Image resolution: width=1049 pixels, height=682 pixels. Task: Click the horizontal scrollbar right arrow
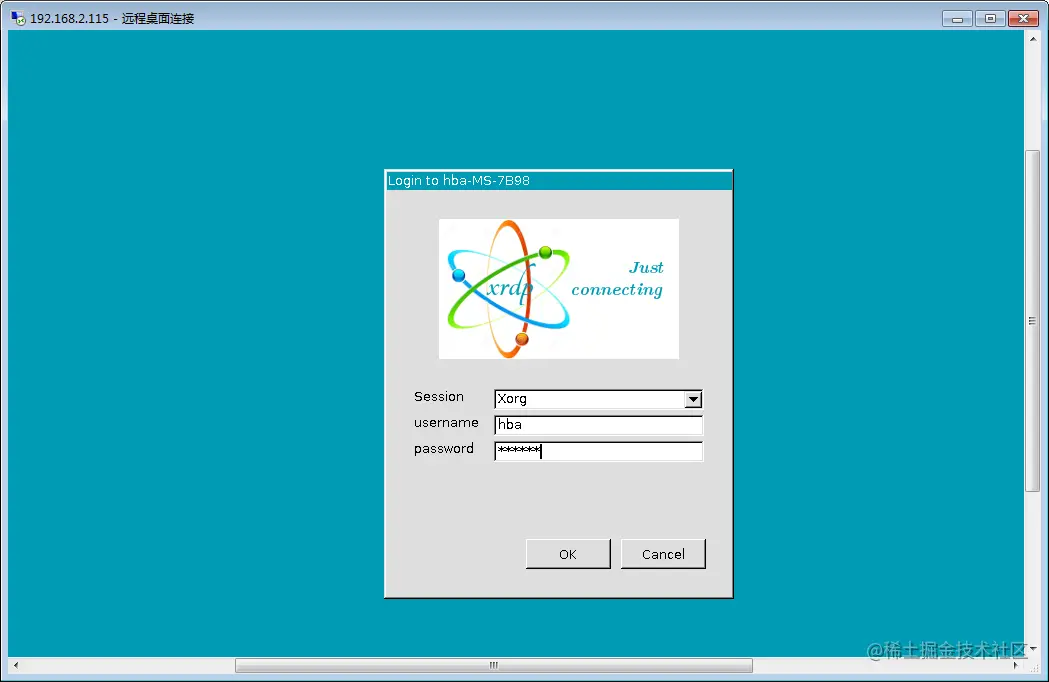[x=1016, y=665]
